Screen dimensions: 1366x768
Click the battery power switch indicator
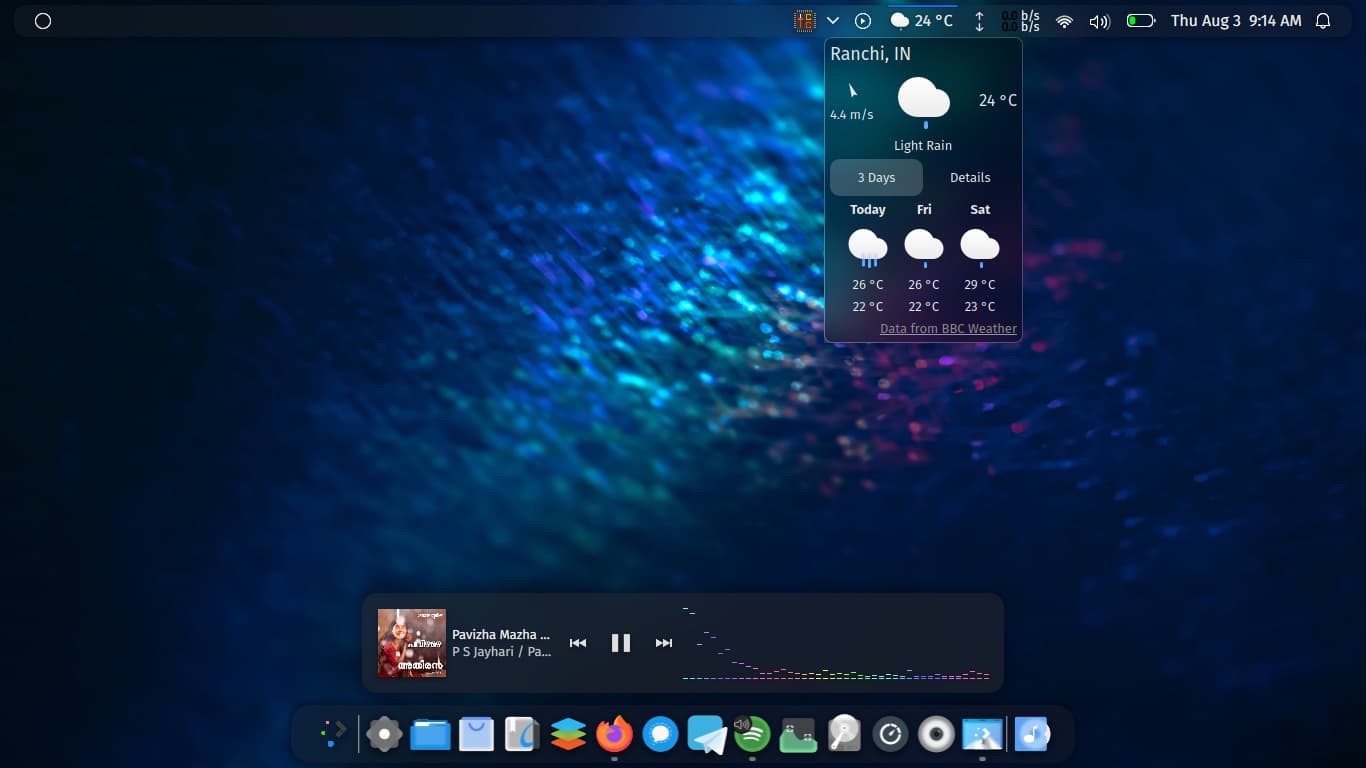pos(1139,20)
